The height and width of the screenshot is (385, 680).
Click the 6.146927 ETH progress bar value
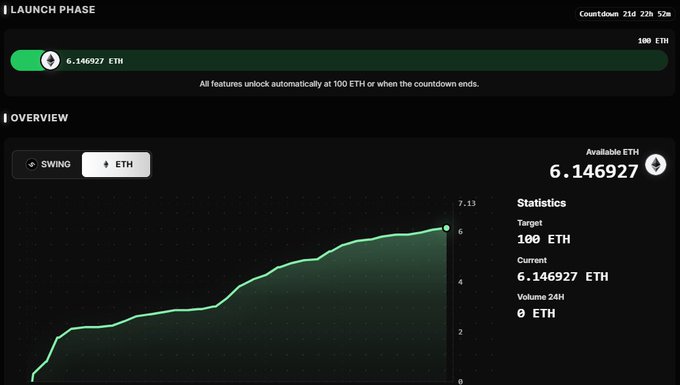coord(95,61)
